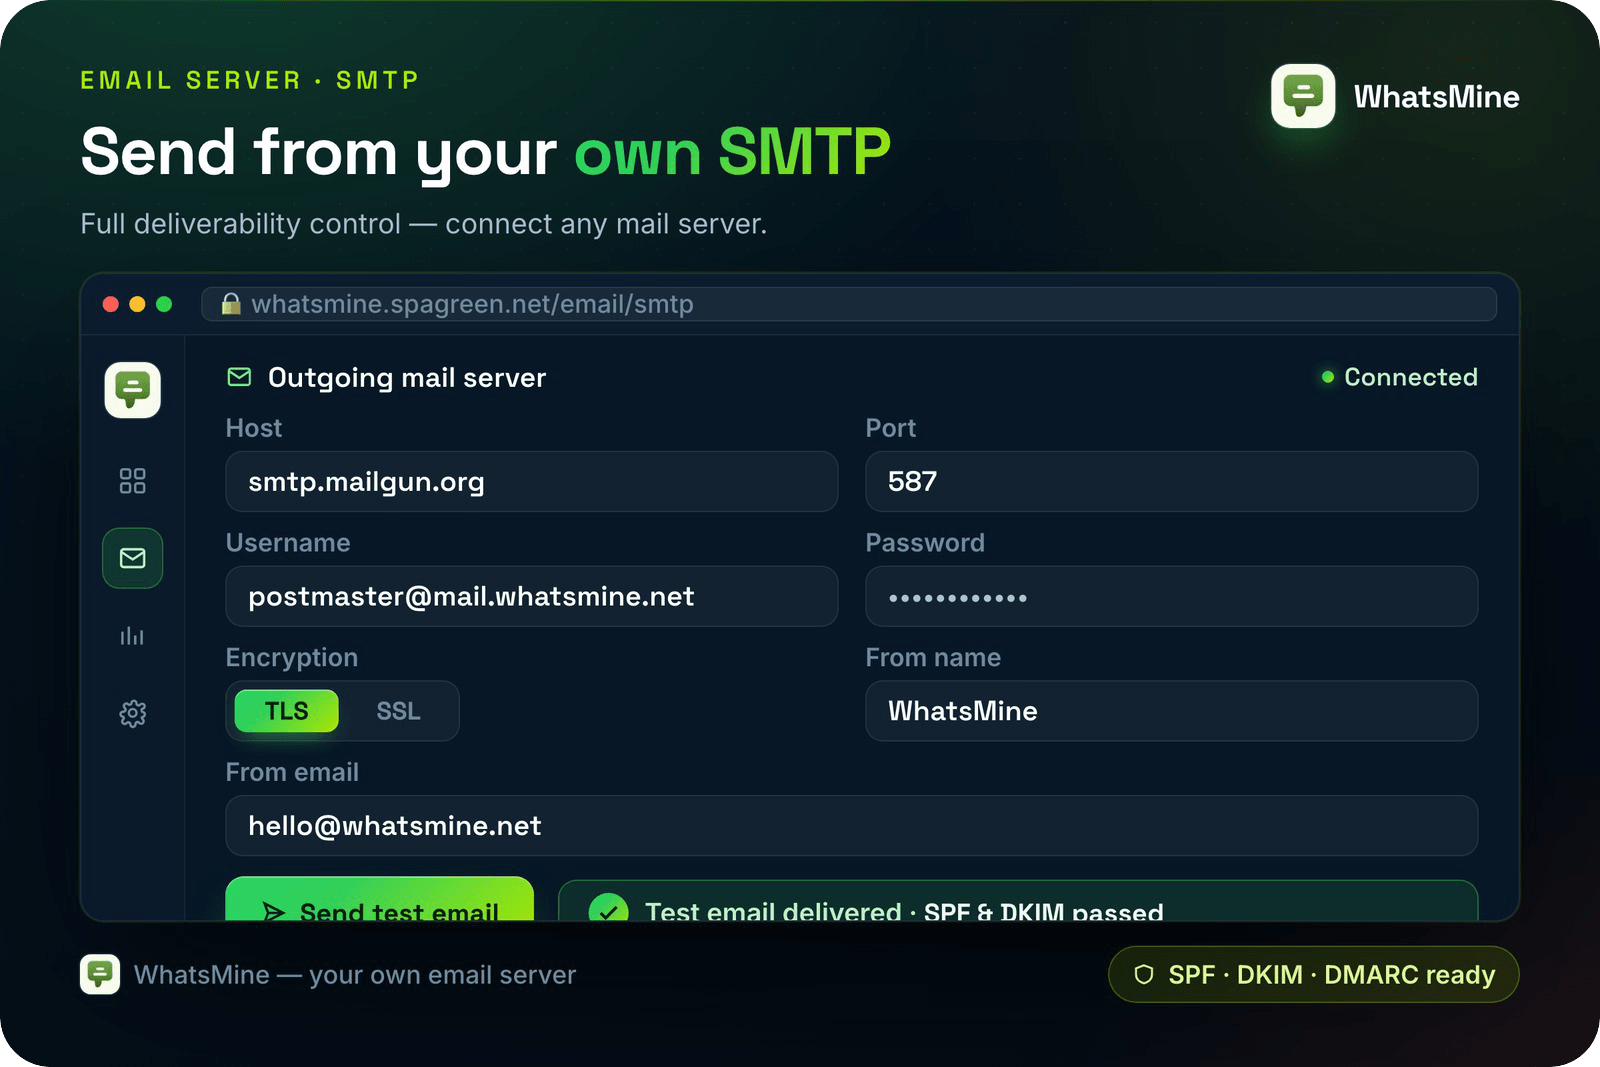Click the green checkmark in delivery notice

[x=608, y=908]
